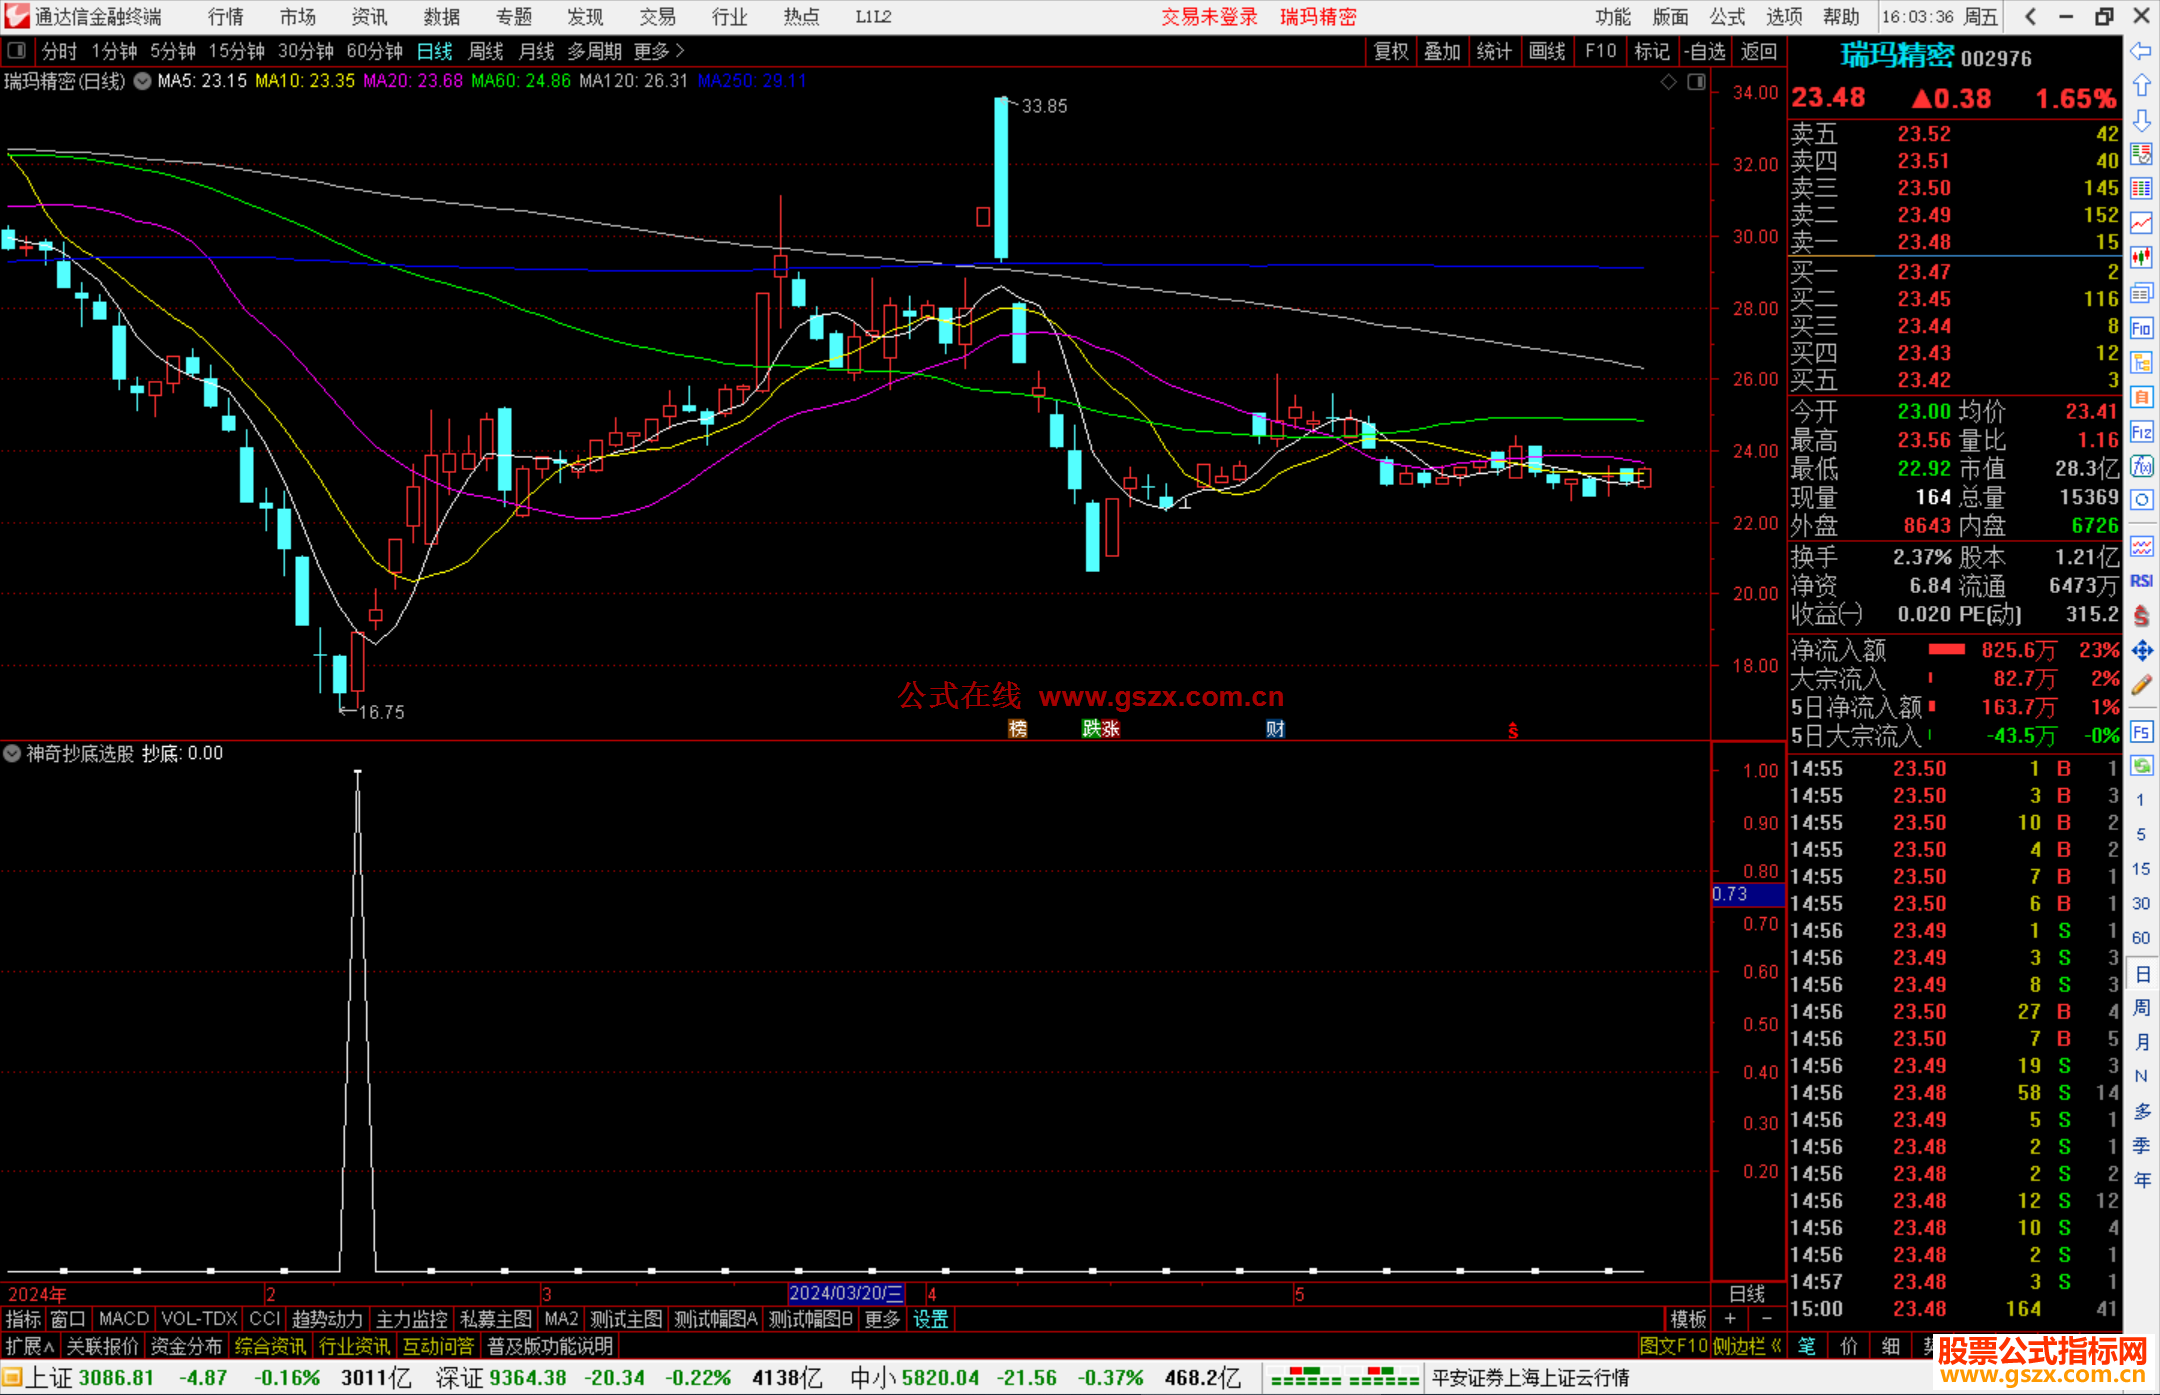Click the 设置 settings link
Image resolution: width=2160 pixels, height=1395 pixels.
coord(930,1319)
